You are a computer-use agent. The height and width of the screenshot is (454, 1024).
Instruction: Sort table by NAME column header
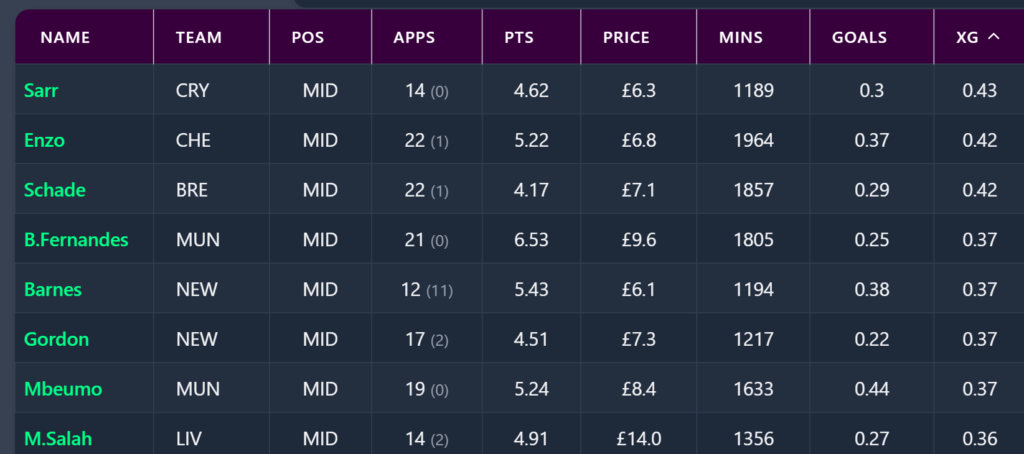point(65,38)
